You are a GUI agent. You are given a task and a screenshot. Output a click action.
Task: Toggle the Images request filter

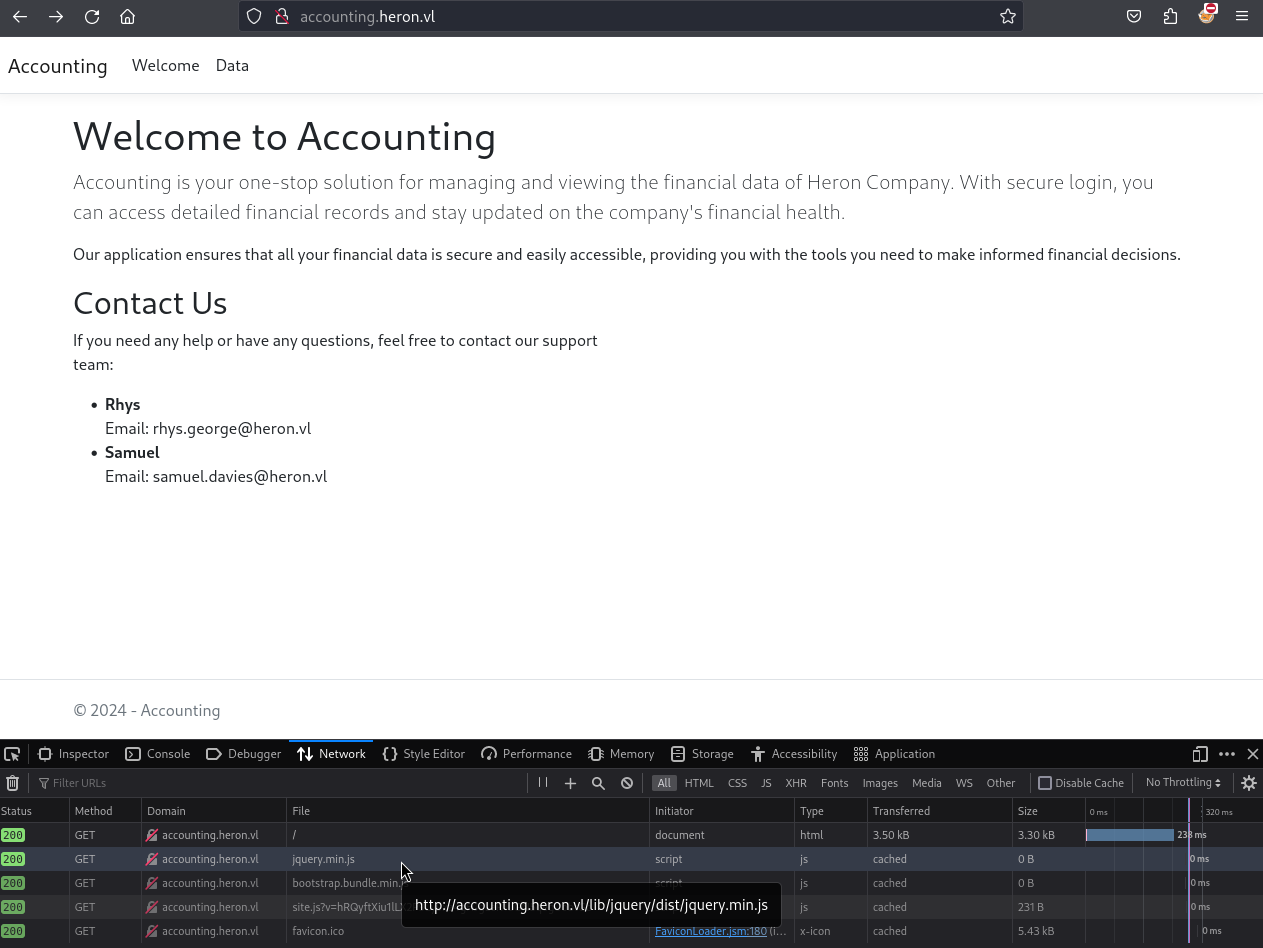tap(880, 783)
